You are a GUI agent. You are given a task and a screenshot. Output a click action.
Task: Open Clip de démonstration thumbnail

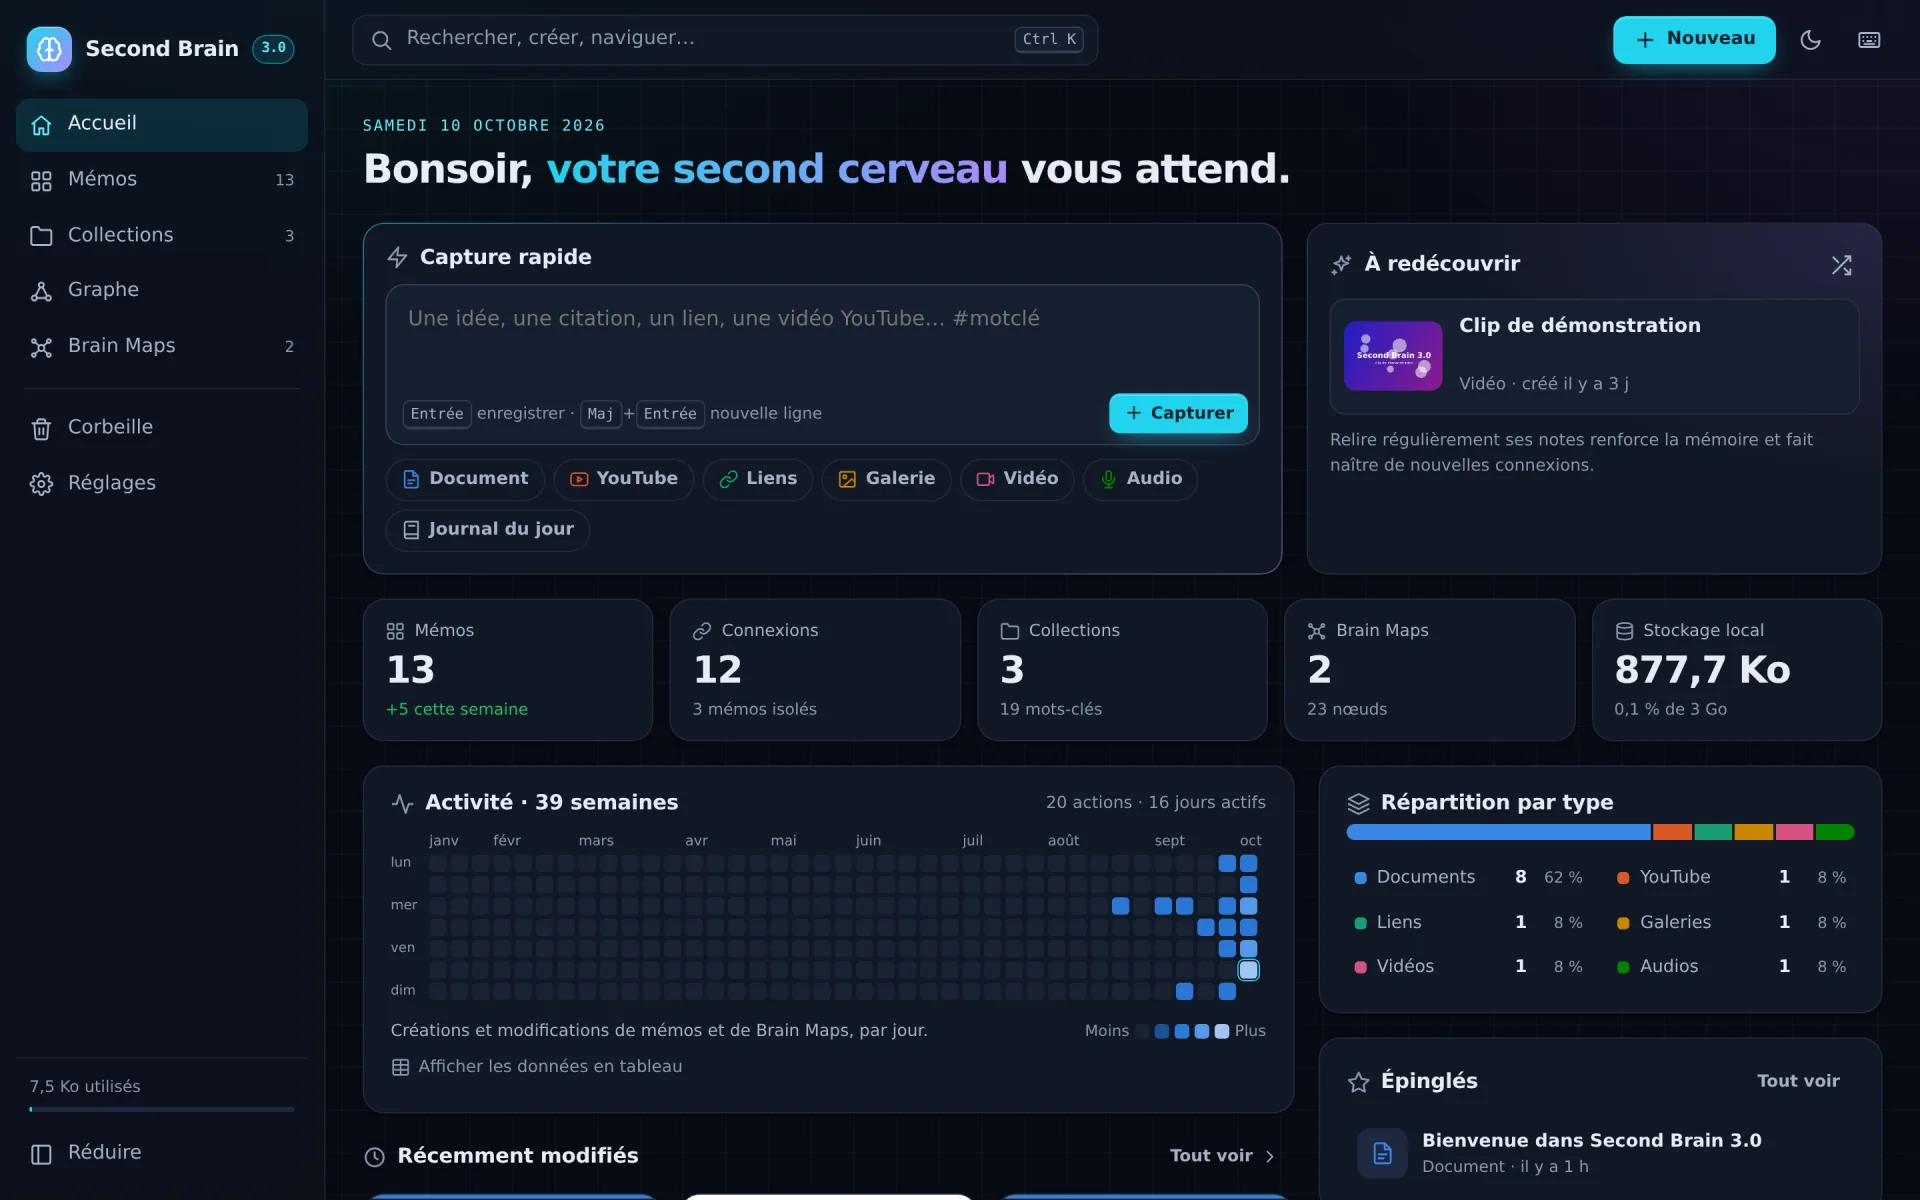(x=1393, y=356)
